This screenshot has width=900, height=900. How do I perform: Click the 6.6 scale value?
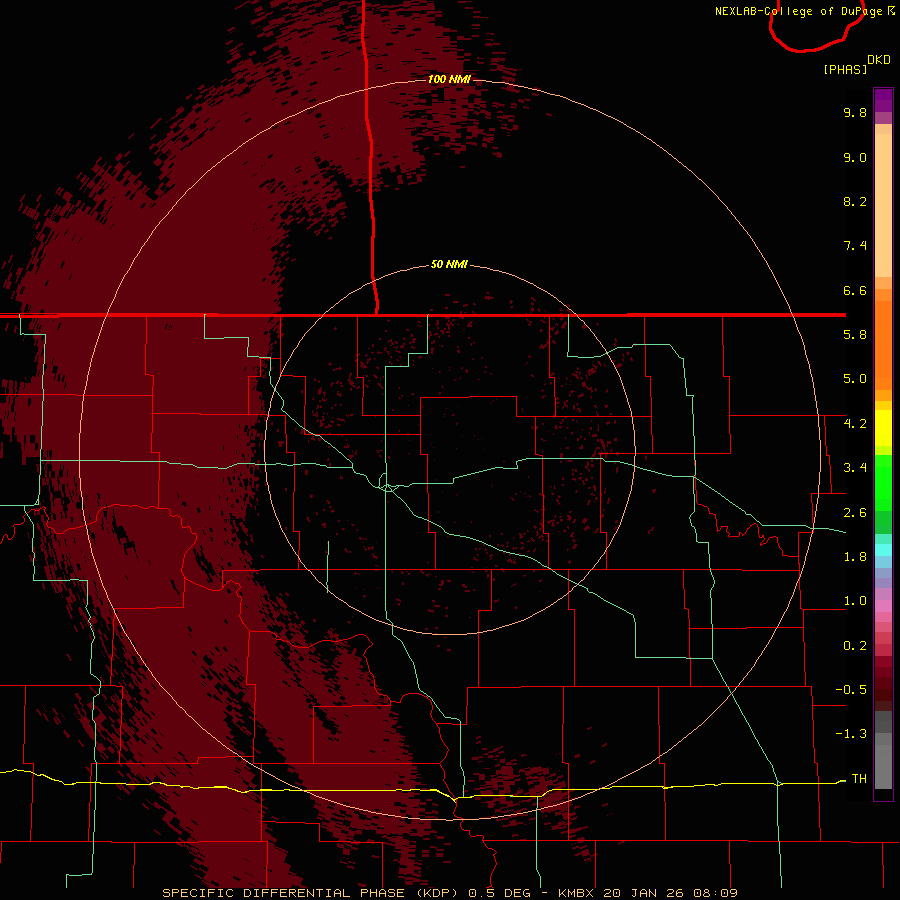[855, 290]
